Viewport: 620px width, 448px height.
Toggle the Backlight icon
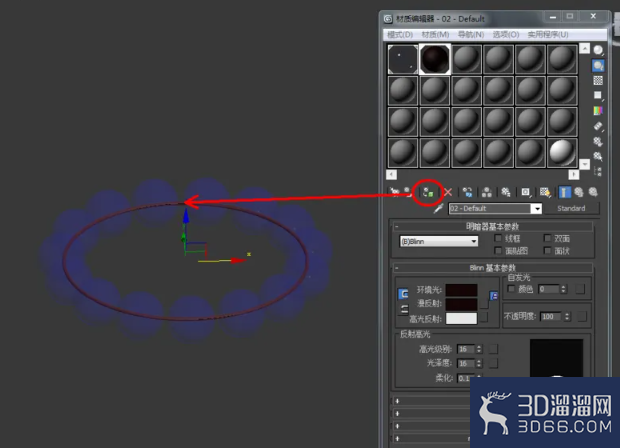click(598, 65)
